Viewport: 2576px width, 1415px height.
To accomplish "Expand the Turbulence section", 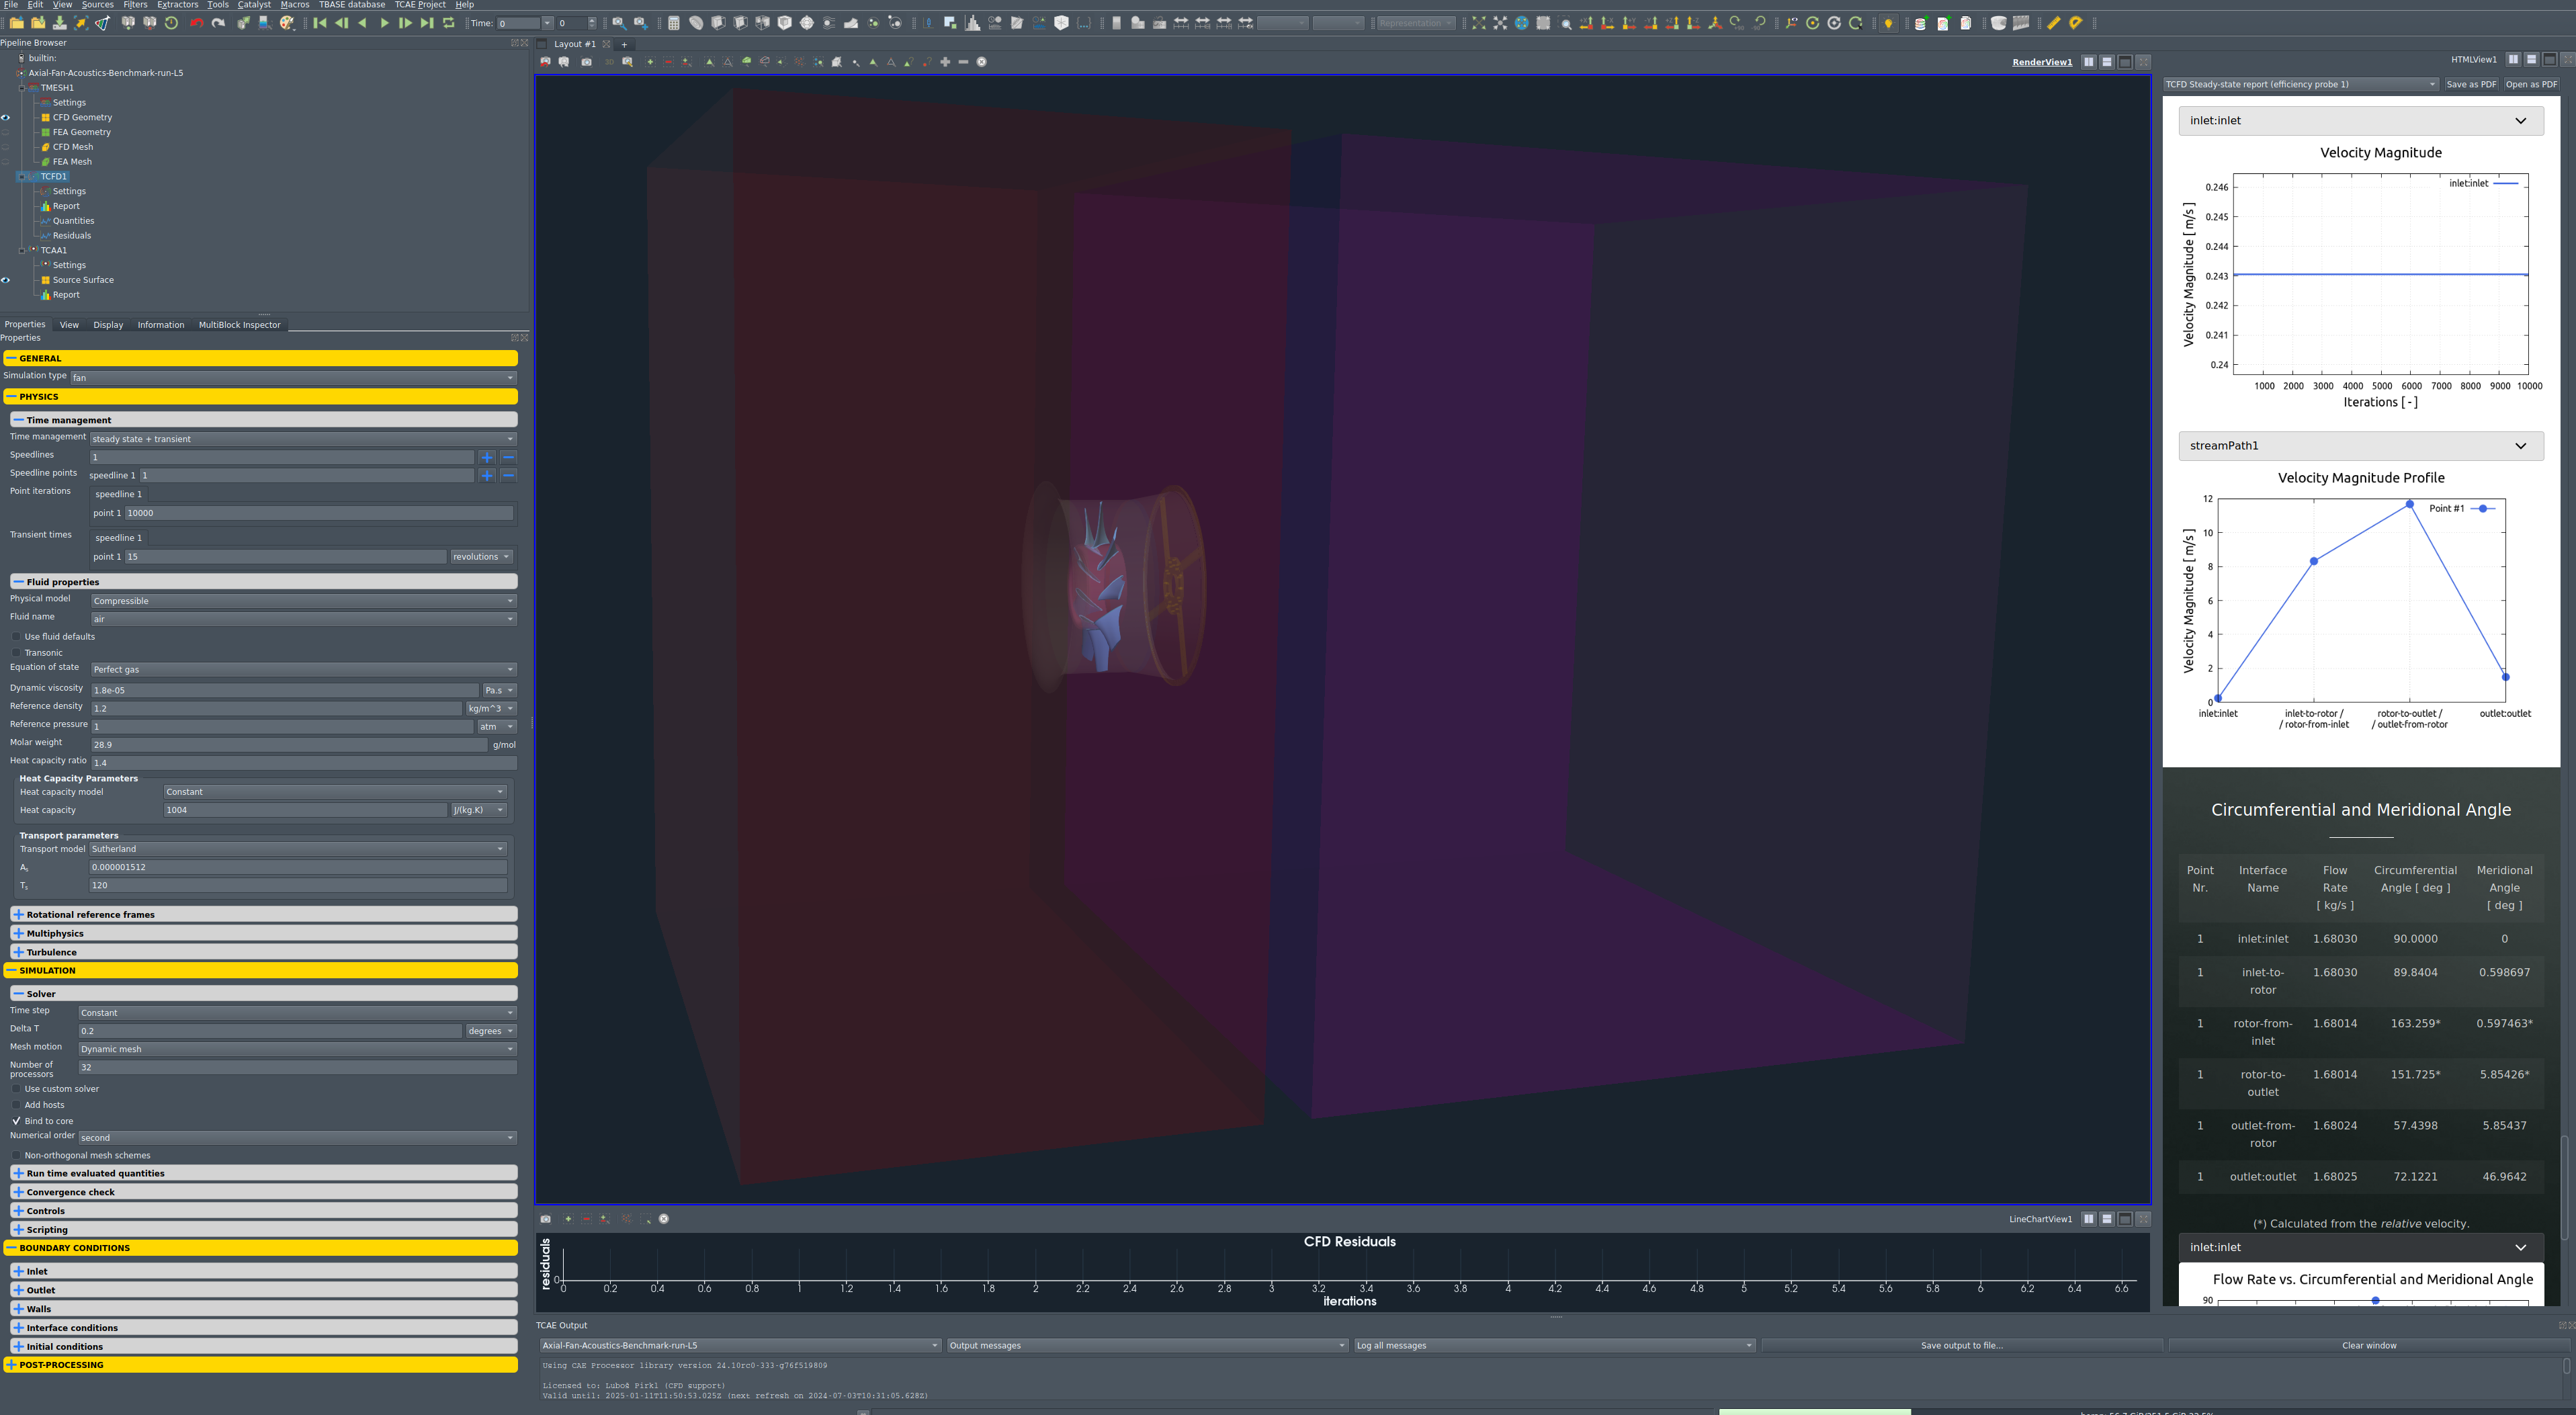I will point(264,952).
